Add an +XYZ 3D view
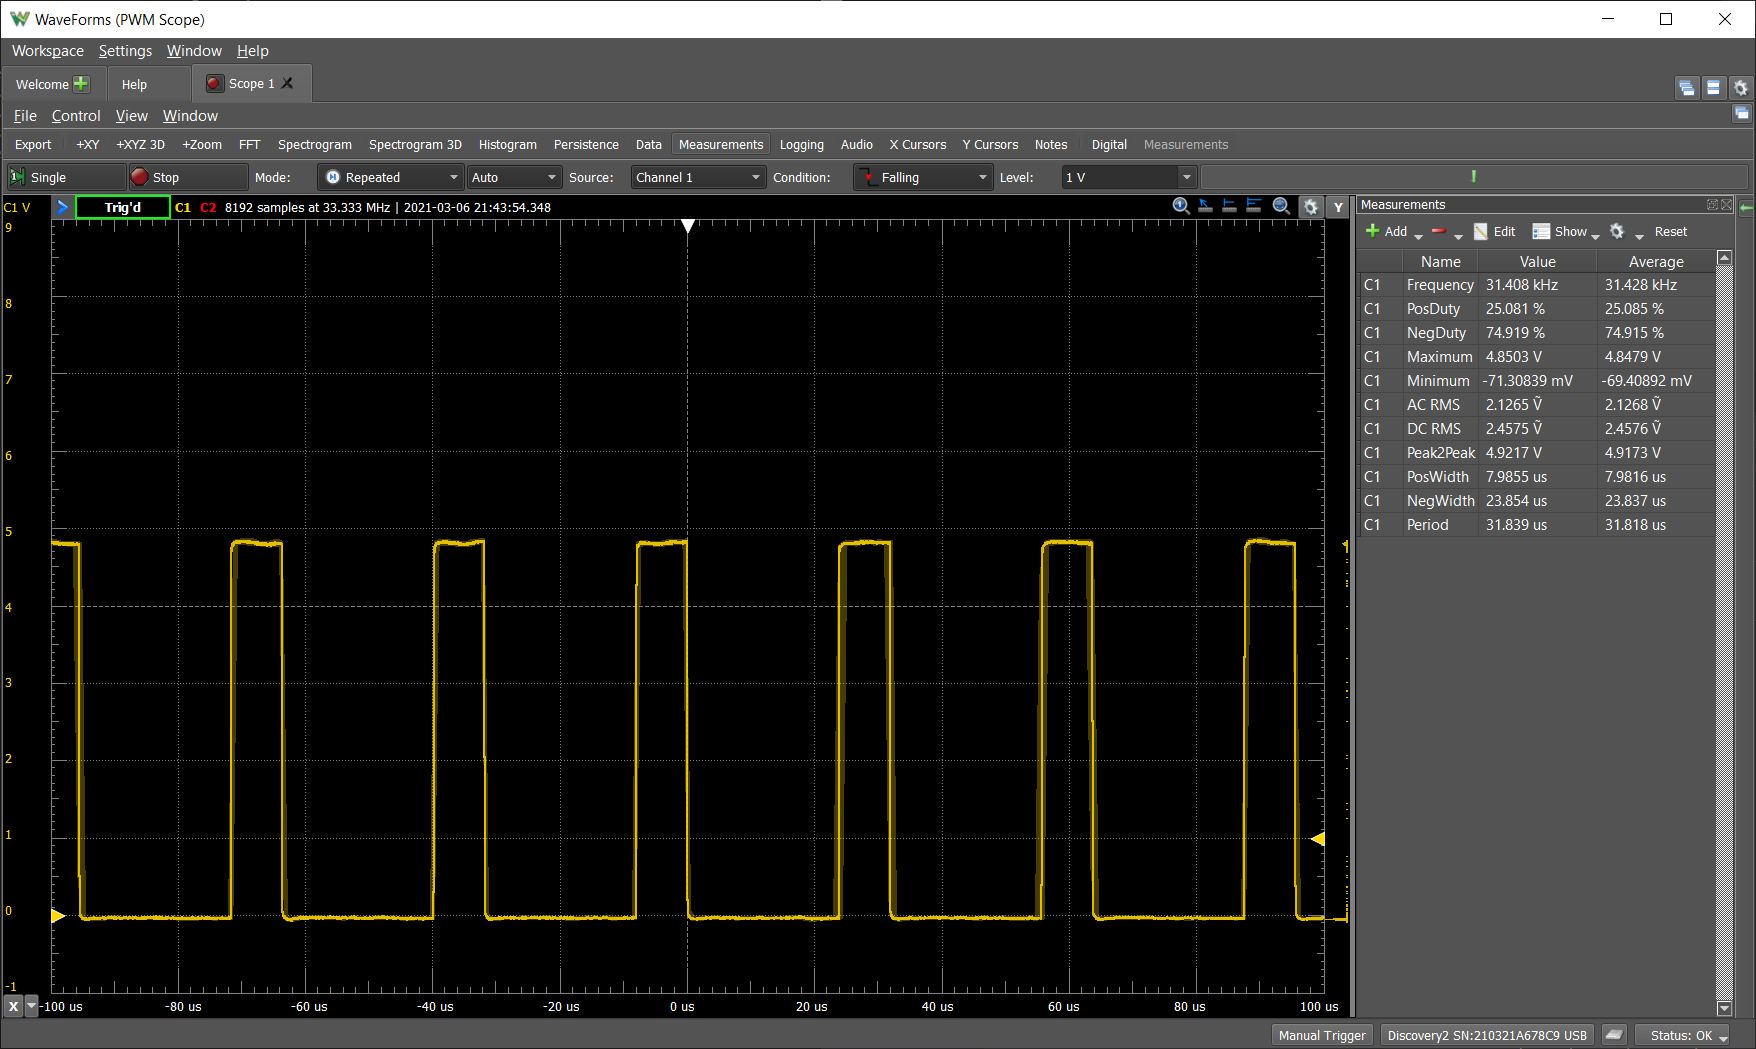Screen dimensions: 1756x1049 [x=140, y=145]
